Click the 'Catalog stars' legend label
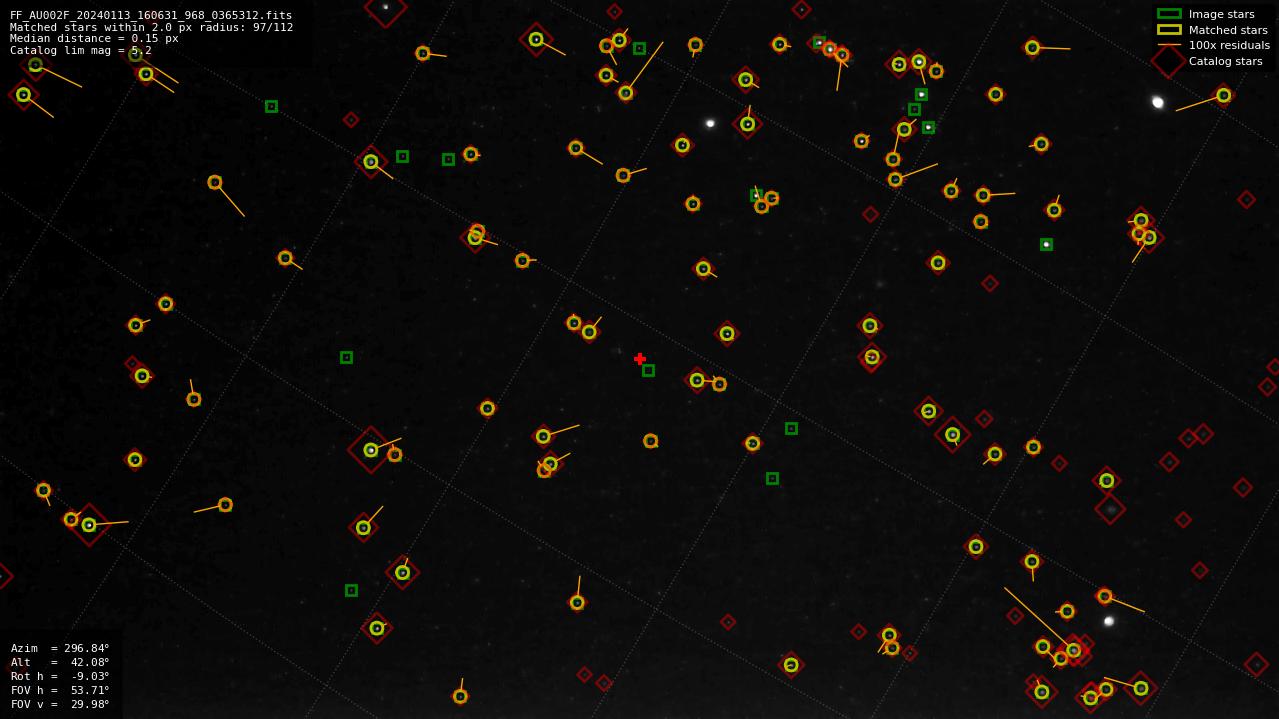 [1225, 61]
